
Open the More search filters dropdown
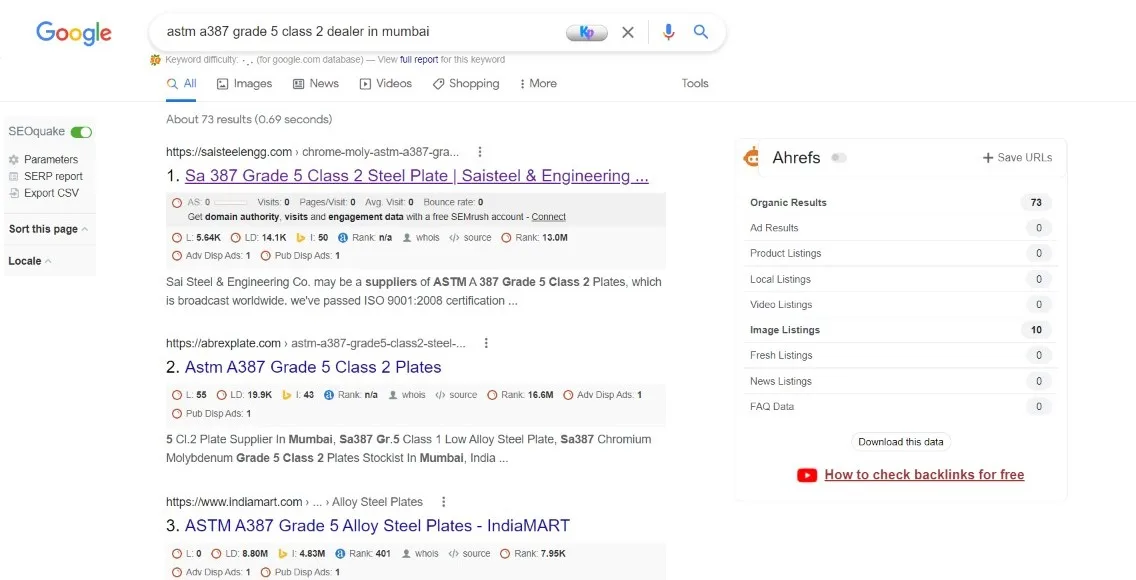point(538,83)
